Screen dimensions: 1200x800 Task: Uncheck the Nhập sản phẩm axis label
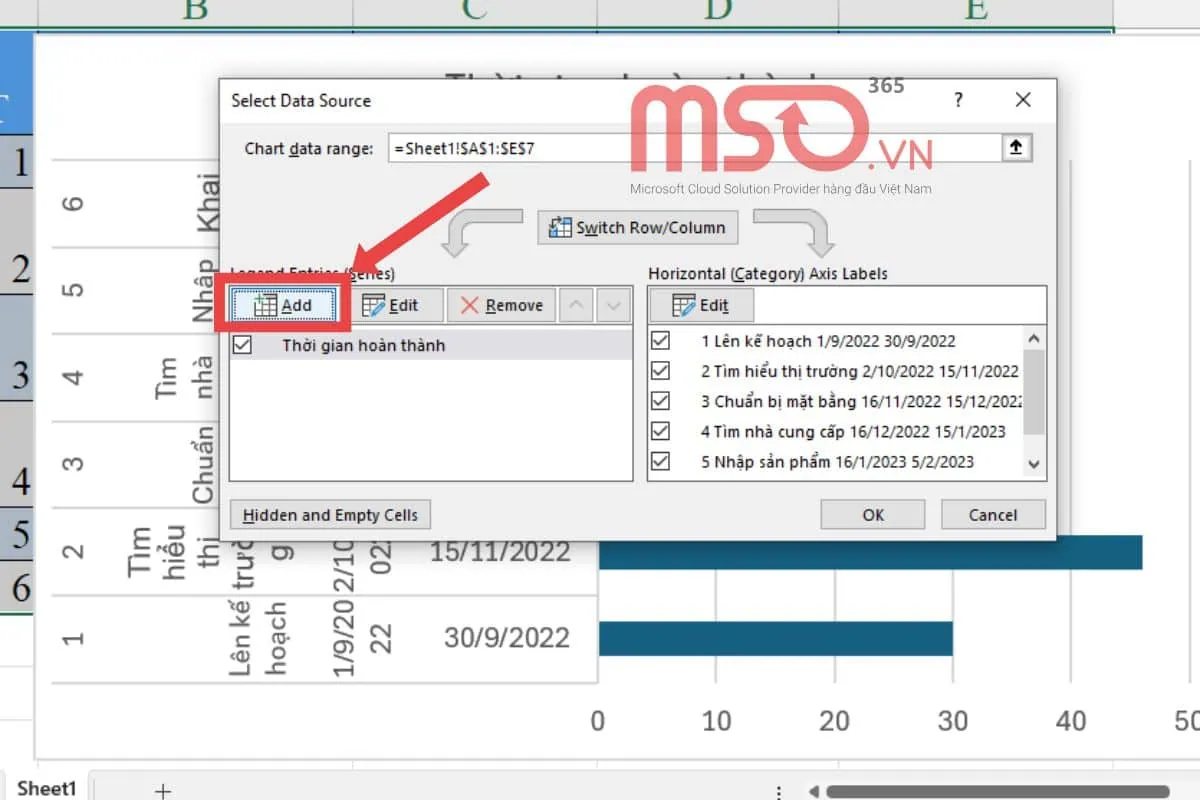pos(660,463)
